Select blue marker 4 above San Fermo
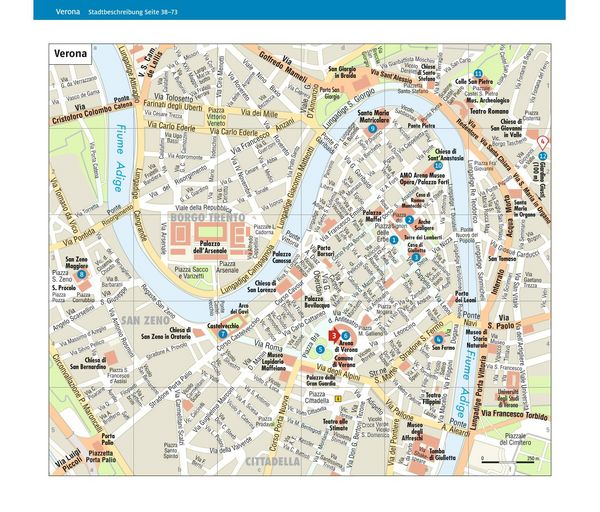600x512 pixels. point(439,339)
